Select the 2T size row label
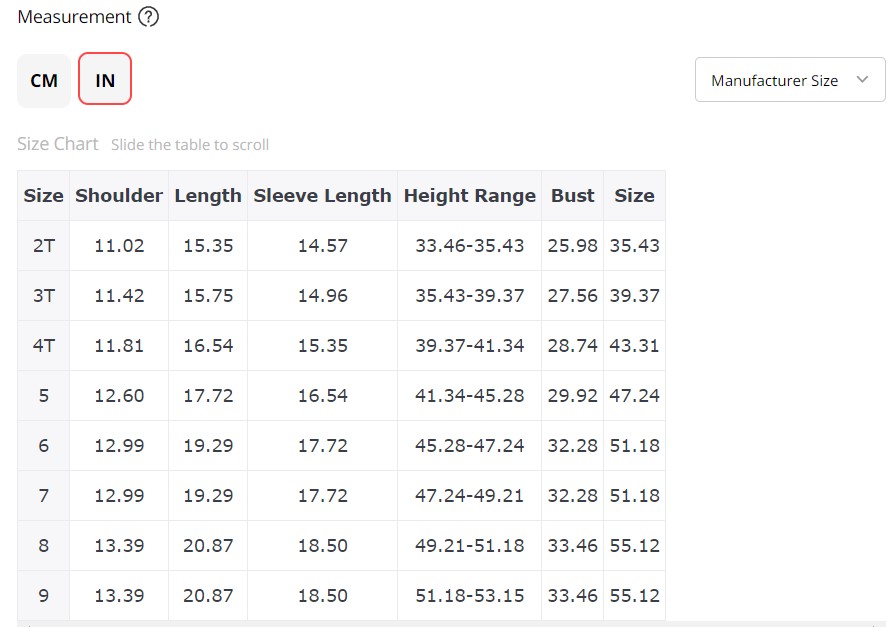The width and height of the screenshot is (891, 627). [44, 246]
